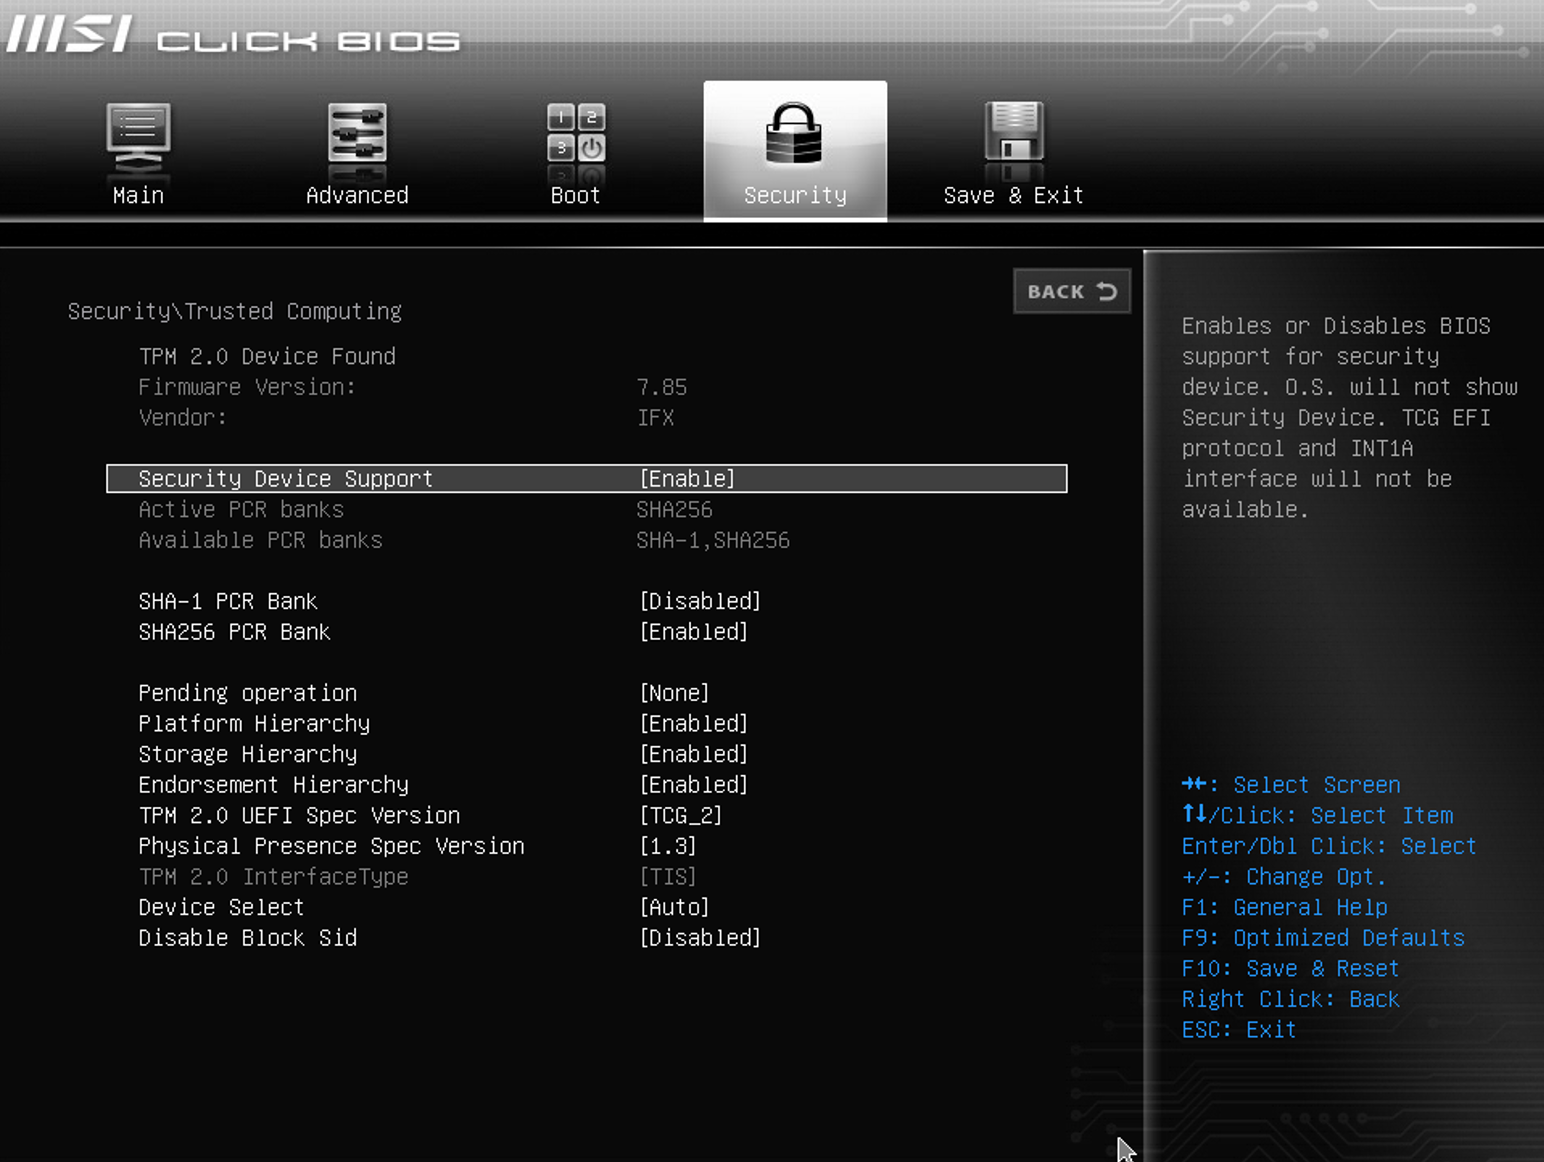The image size is (1544, 1162).
Task: Click the Security padlock icon
Action: 794,133
